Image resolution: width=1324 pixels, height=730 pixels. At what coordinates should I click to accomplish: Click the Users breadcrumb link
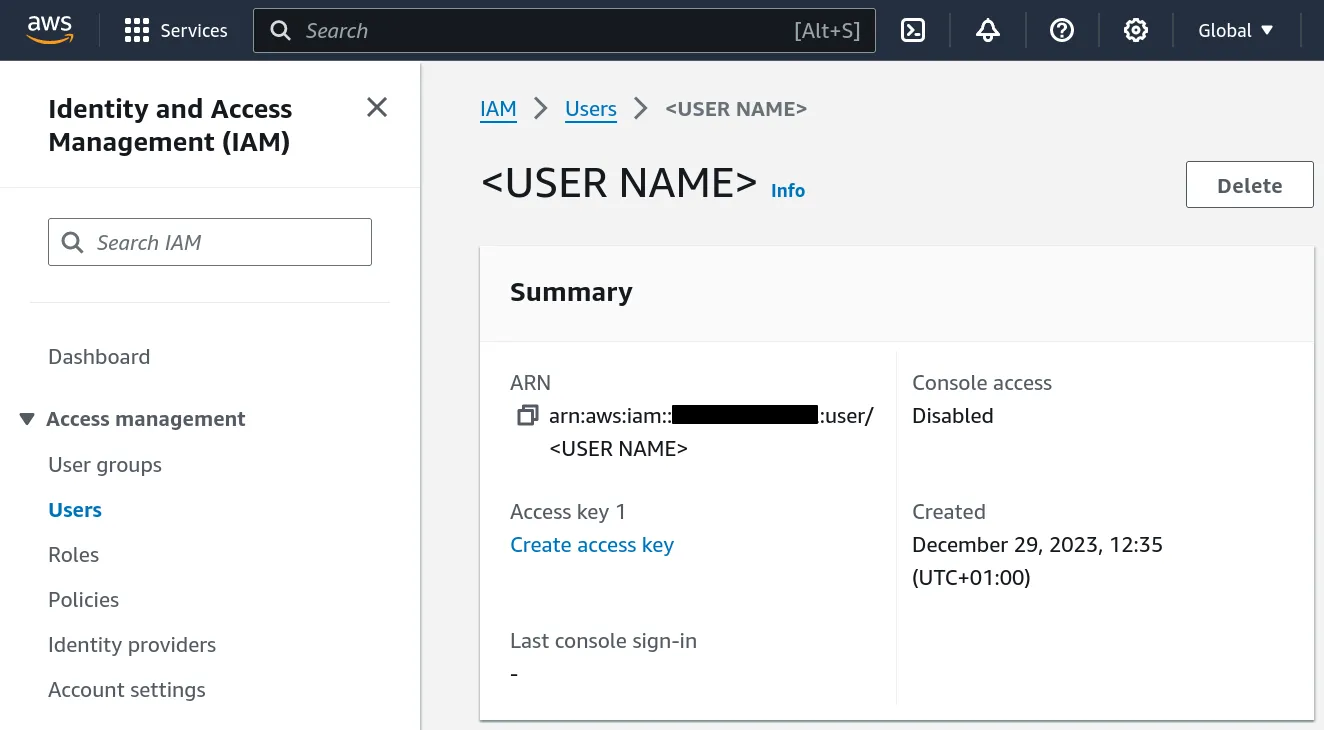pos(591,109)
